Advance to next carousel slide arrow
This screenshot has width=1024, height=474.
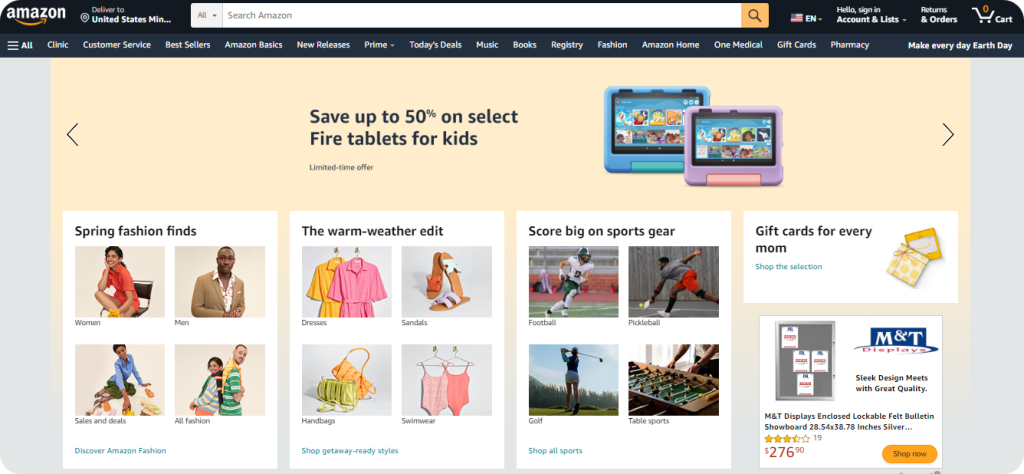948,134
